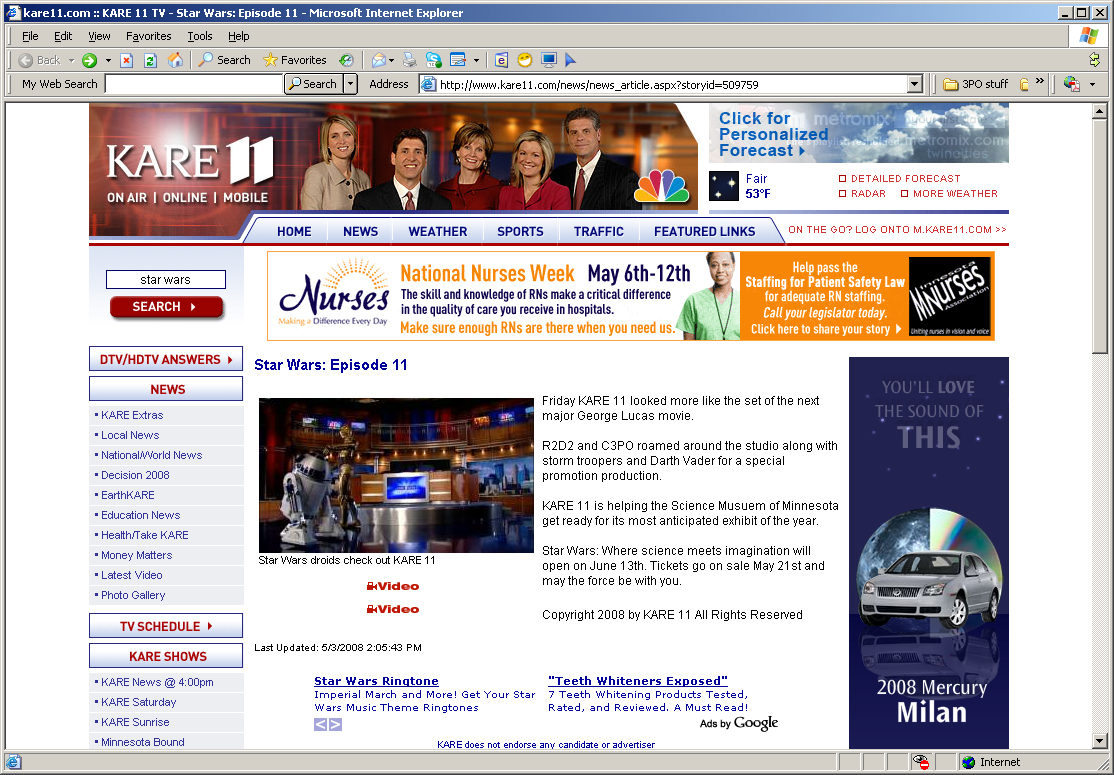Click the Forward navigation arrow
The height and width of the screenshot is (775, 1114).
point(89,60)
